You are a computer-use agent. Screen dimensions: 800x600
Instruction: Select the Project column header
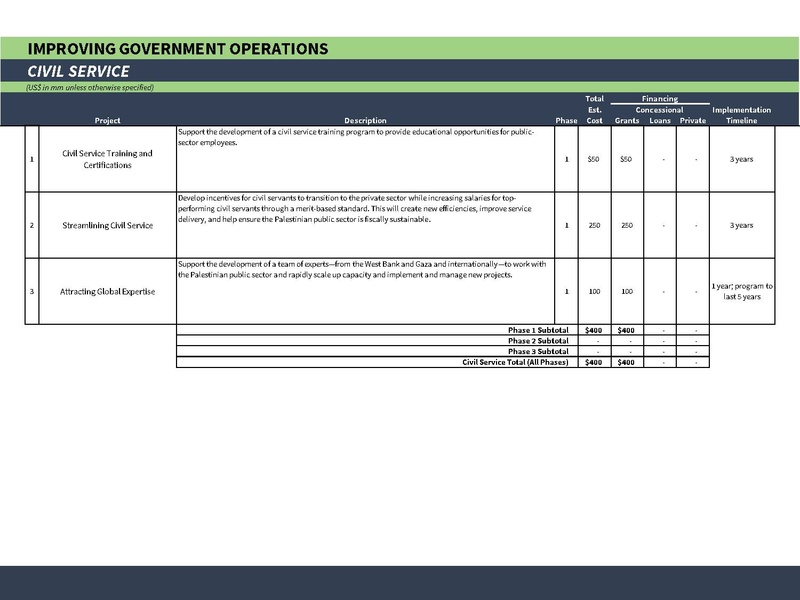(x=107, y=120)
